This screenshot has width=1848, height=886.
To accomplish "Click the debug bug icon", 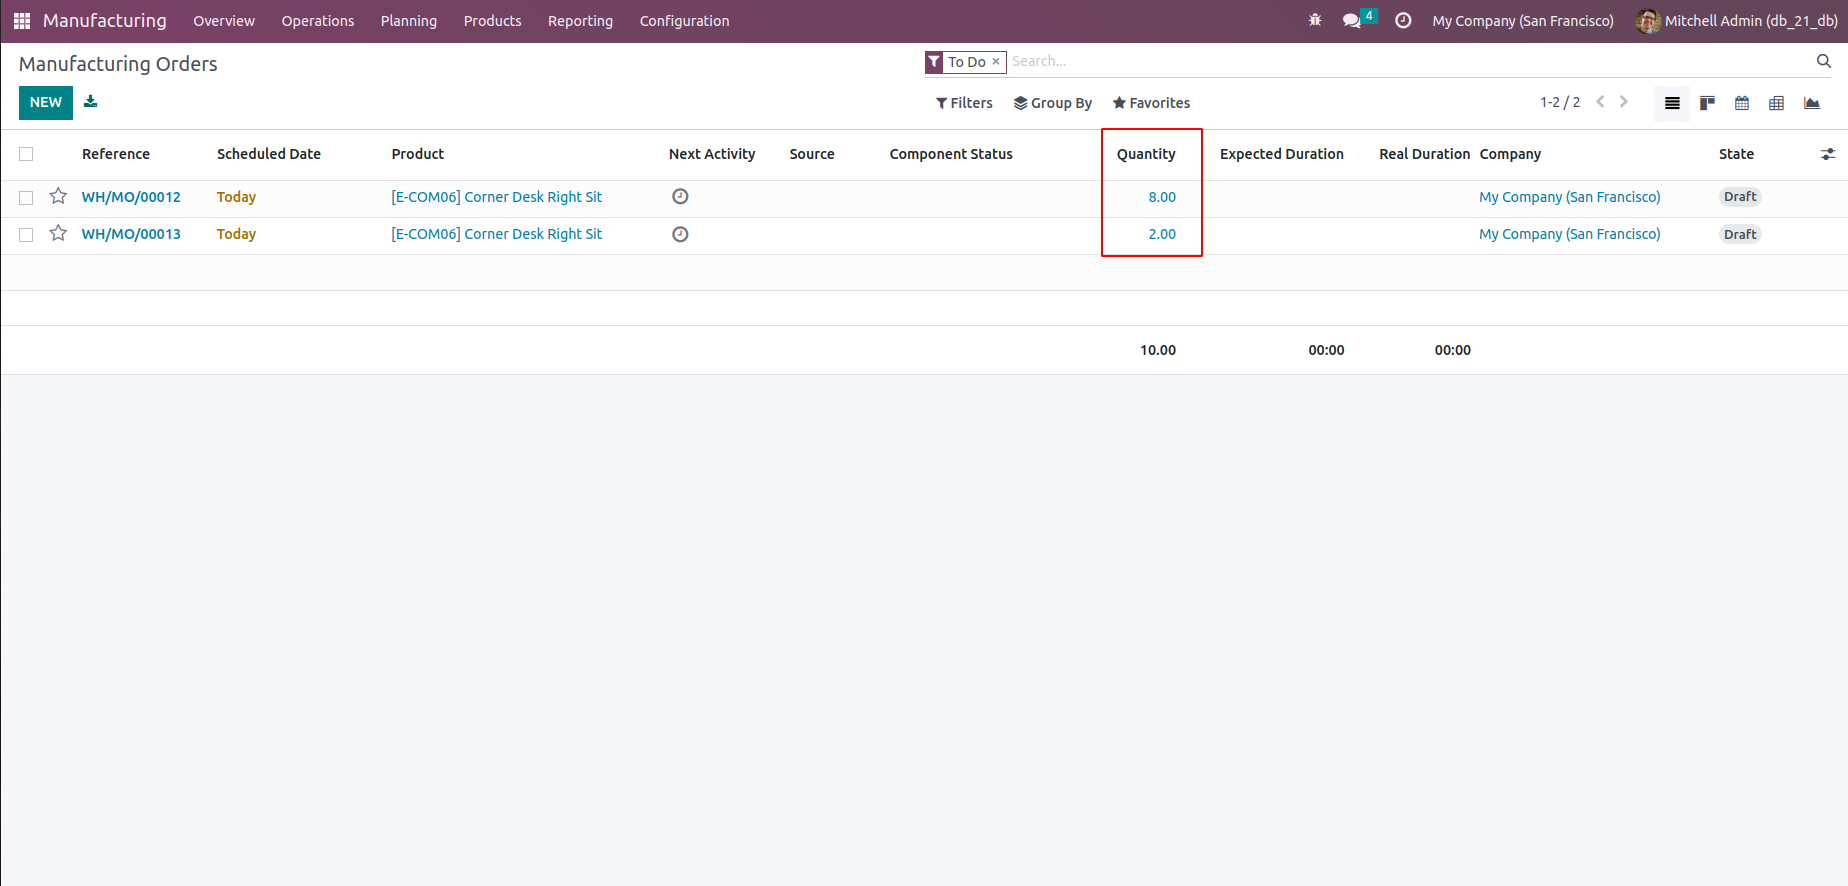I will 1315,20.
